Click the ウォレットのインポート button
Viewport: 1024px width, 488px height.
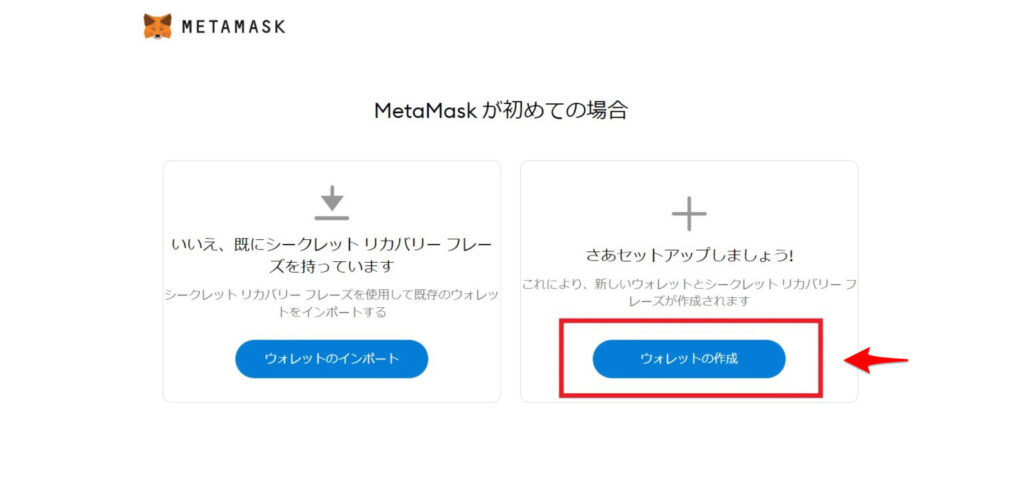pos(332,359)
